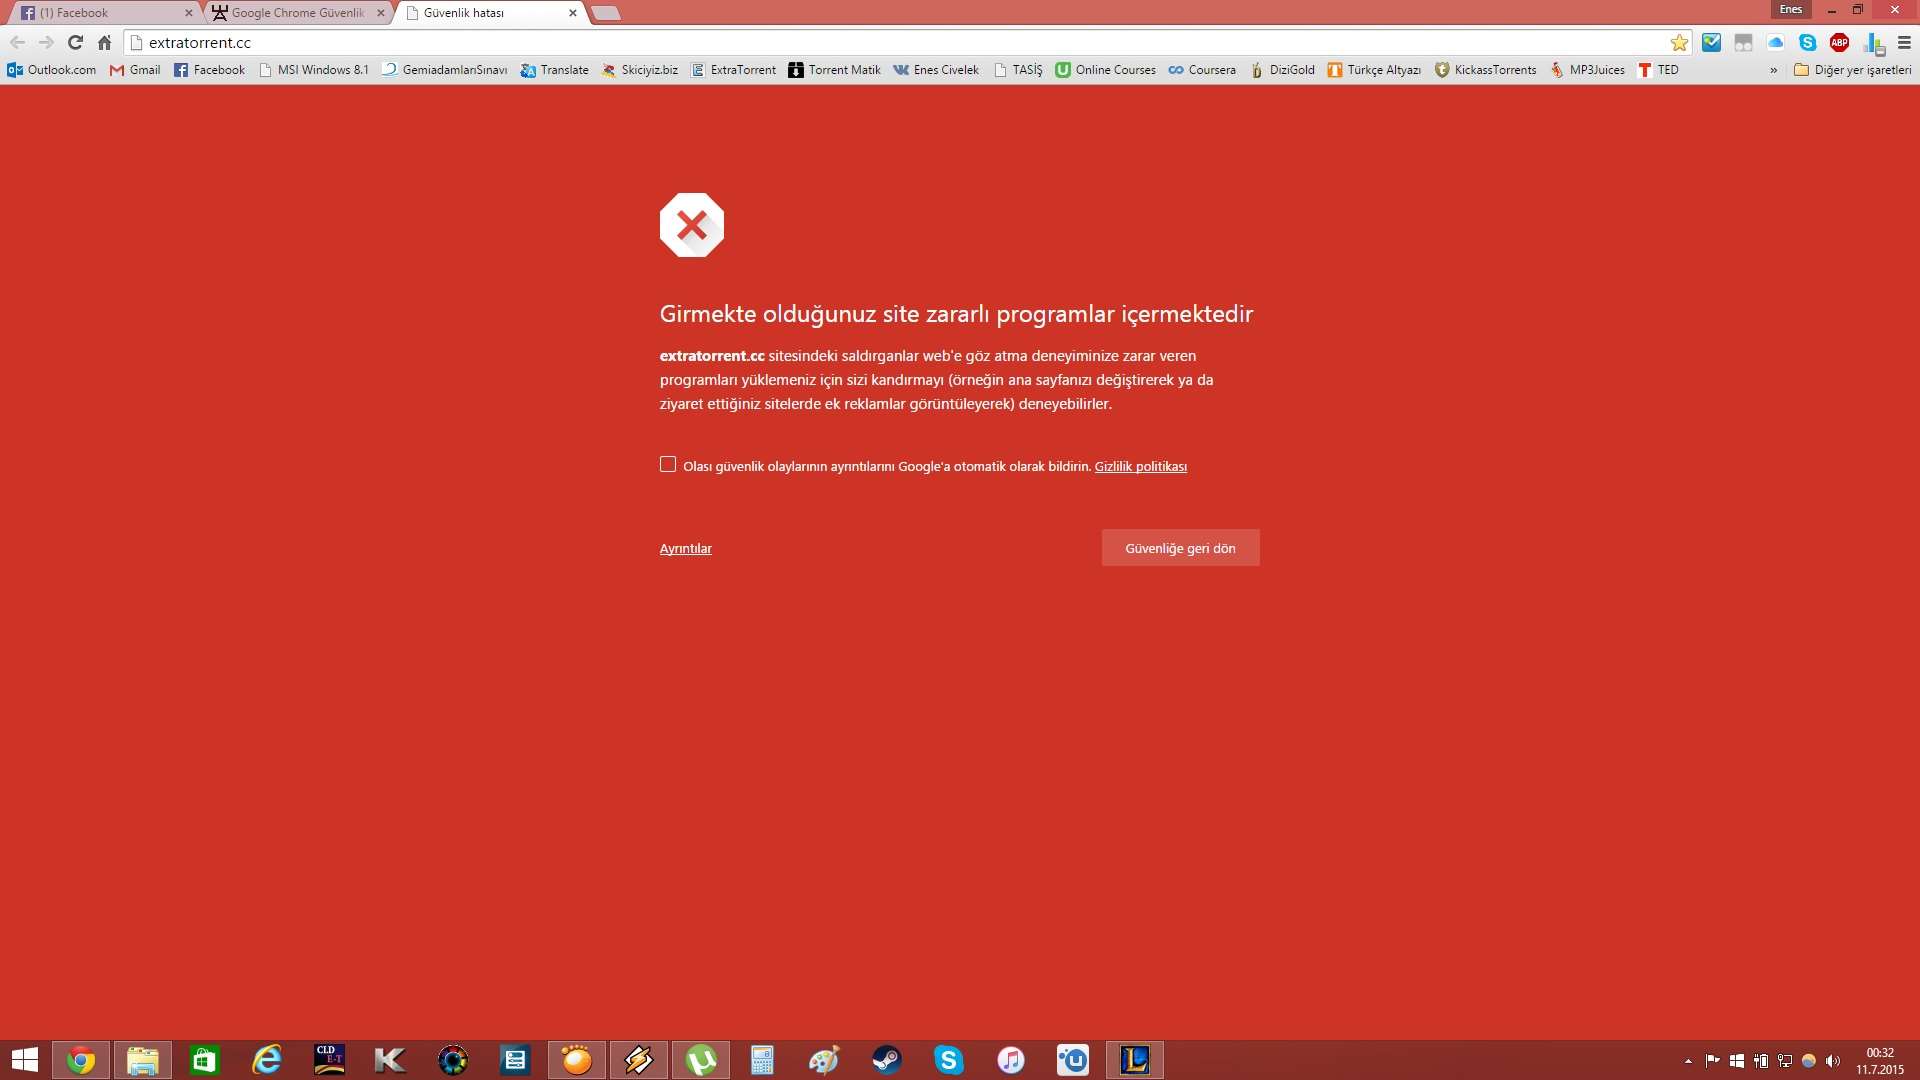This screenshot has height=1080, width=1920.
Task: Open the Adblock Plus extension icon
Action: click(x=1839, y=42)
